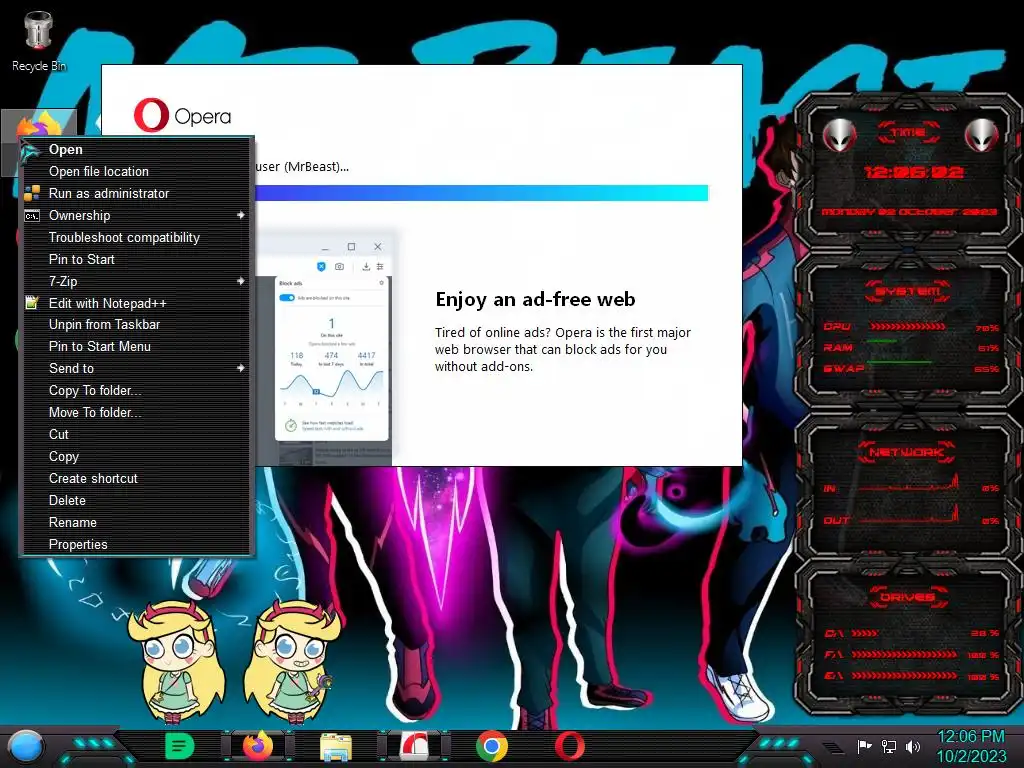Choose Copy To folder...
The width and height of the screenshot is (1024, 768).
[136, 391]
